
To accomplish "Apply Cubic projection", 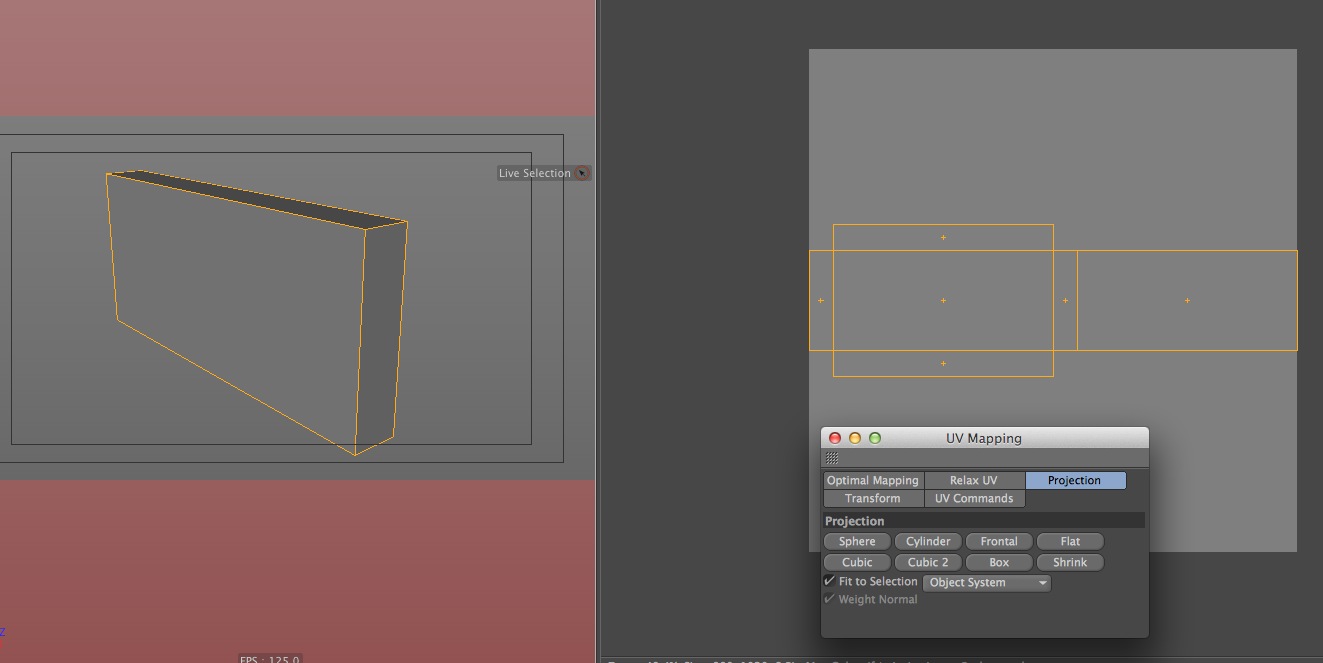I will pos(857,563).
